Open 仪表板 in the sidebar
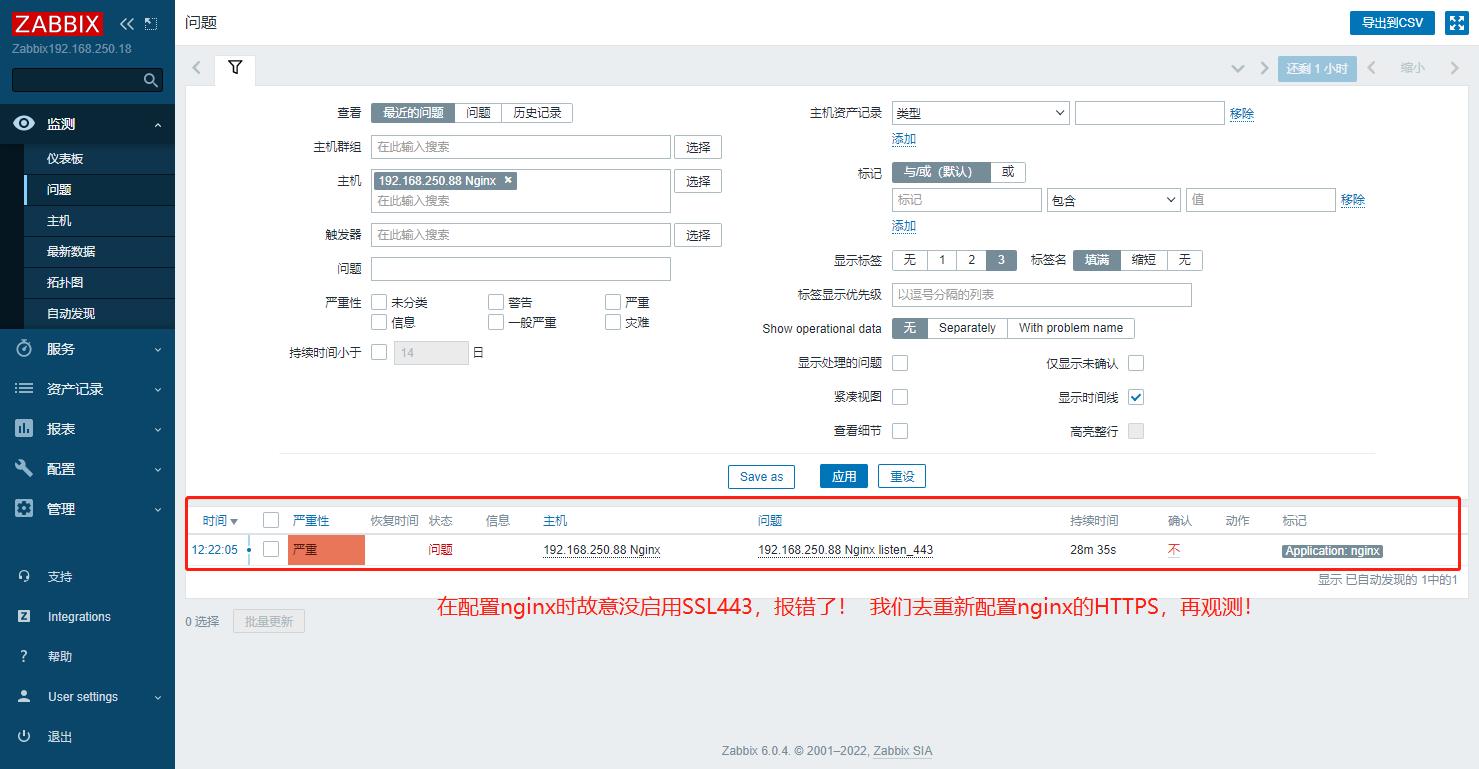Image resolution: width=1479 pixels, height=769 pixels. 65,159
